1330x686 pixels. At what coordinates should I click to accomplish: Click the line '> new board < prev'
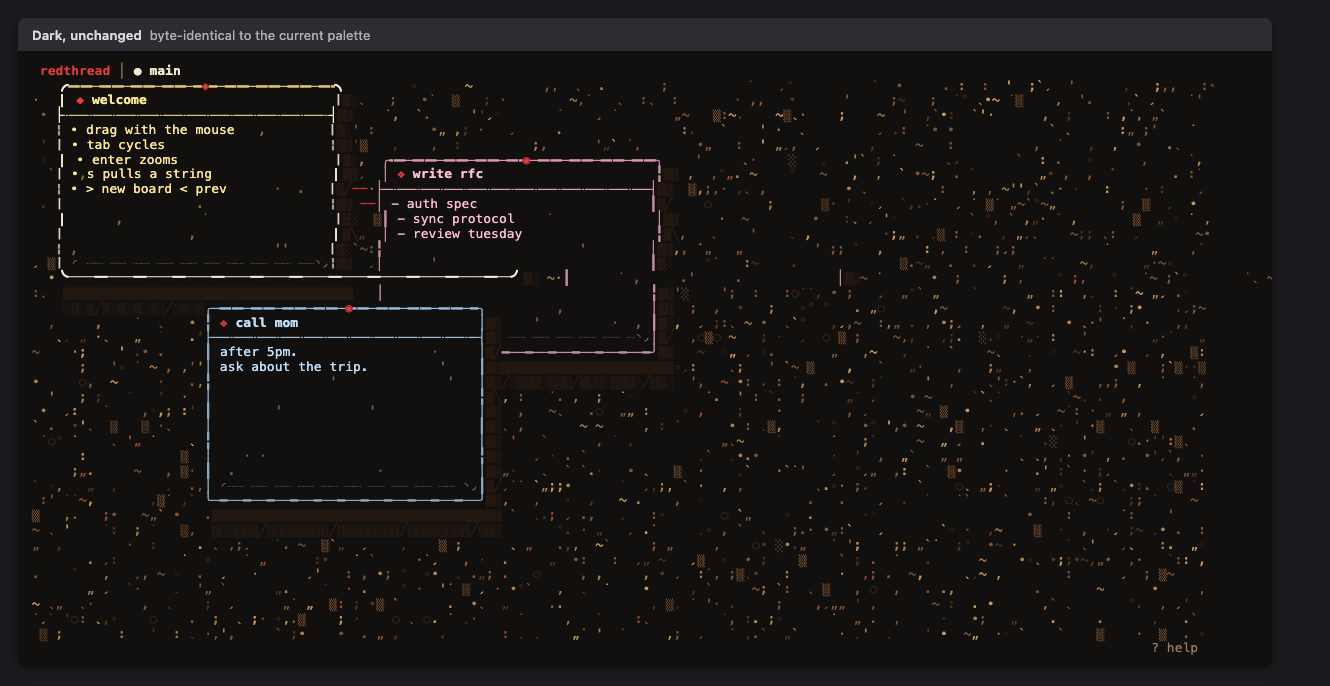[156, 189]
